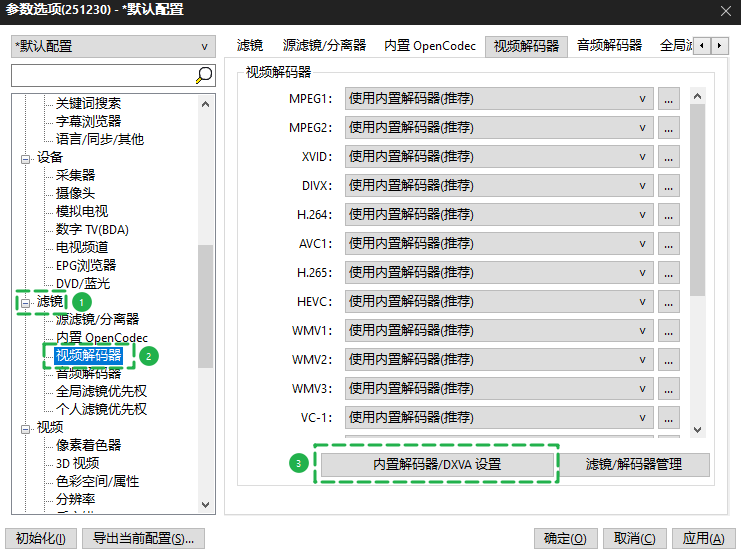Image resolution: width=741 pixels, height=554 pixels.
Task: Switch to the 内置 OpenCodec tab
Action: [x=430, y=46]
